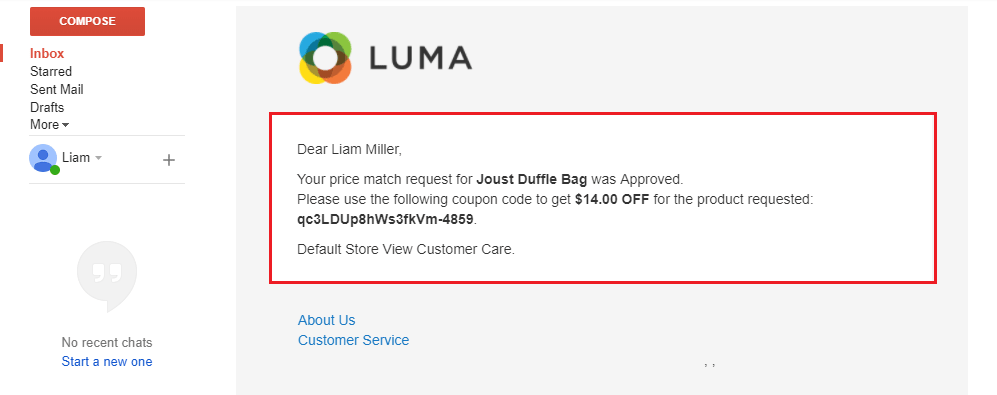Click the red Compose button
Screen dimensions: 997x395
87,21
